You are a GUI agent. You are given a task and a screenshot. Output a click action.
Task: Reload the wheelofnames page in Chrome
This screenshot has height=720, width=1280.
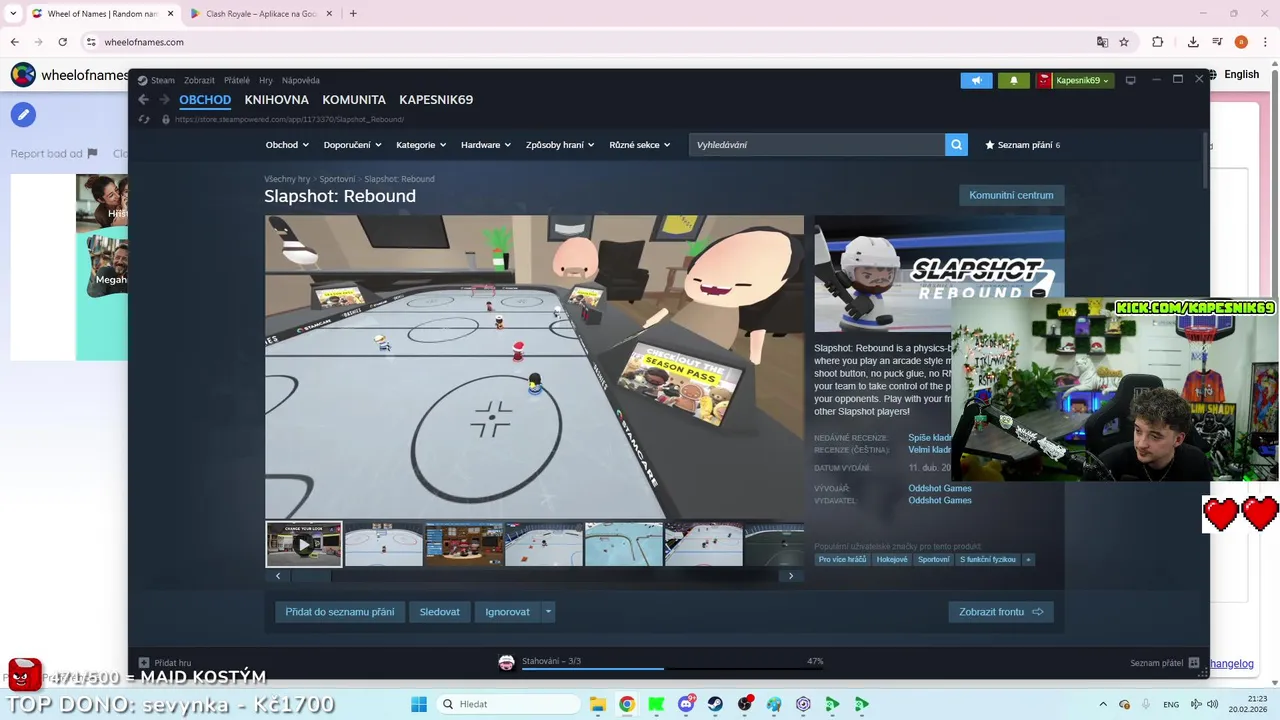point(62,42)
